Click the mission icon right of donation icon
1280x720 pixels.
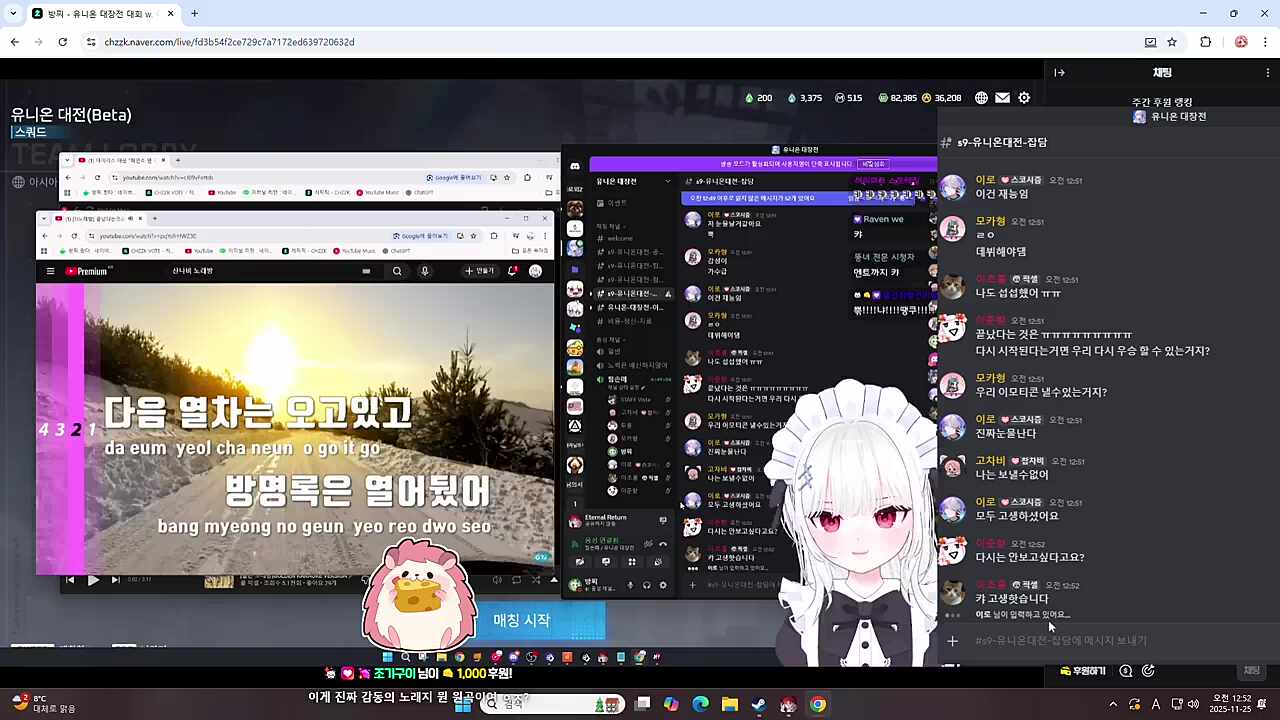1148,671
